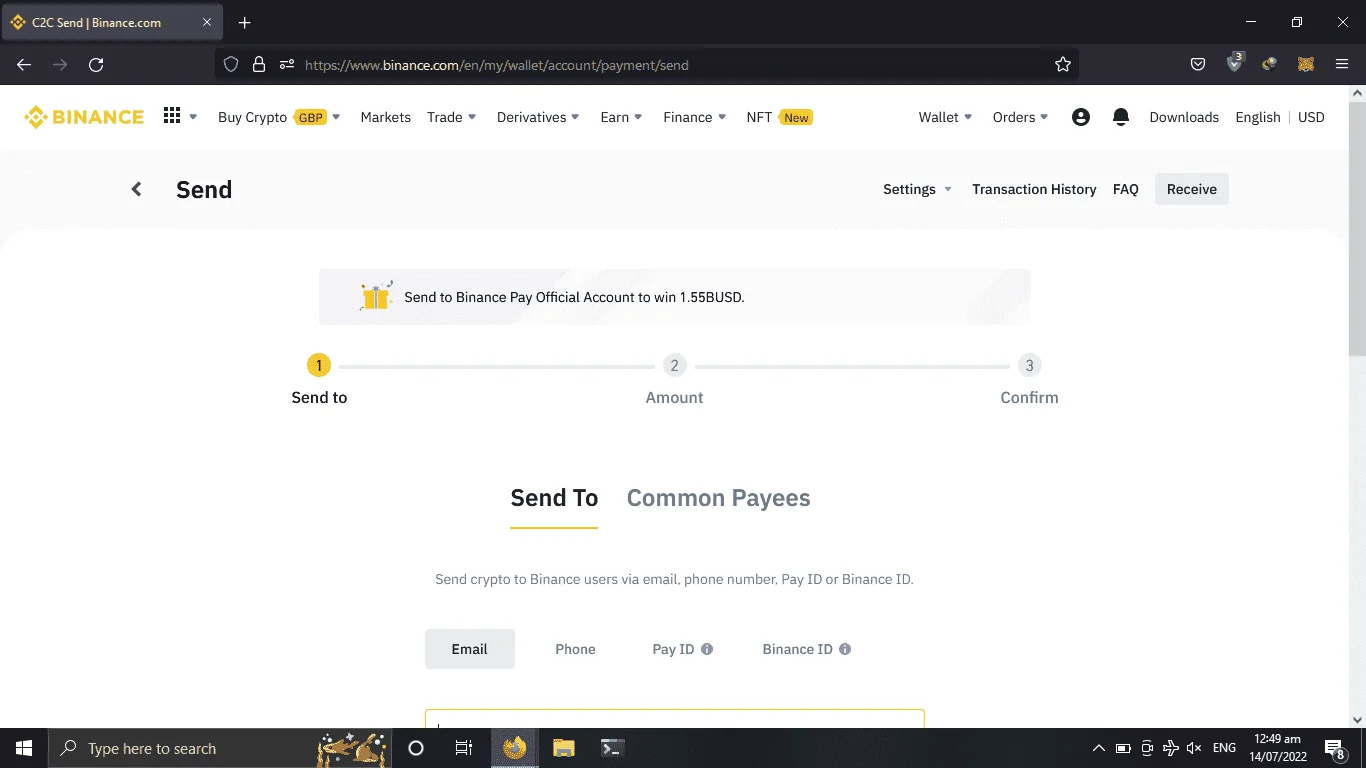Click the Binance Pay Official Account banner

(x=674, y=296)
